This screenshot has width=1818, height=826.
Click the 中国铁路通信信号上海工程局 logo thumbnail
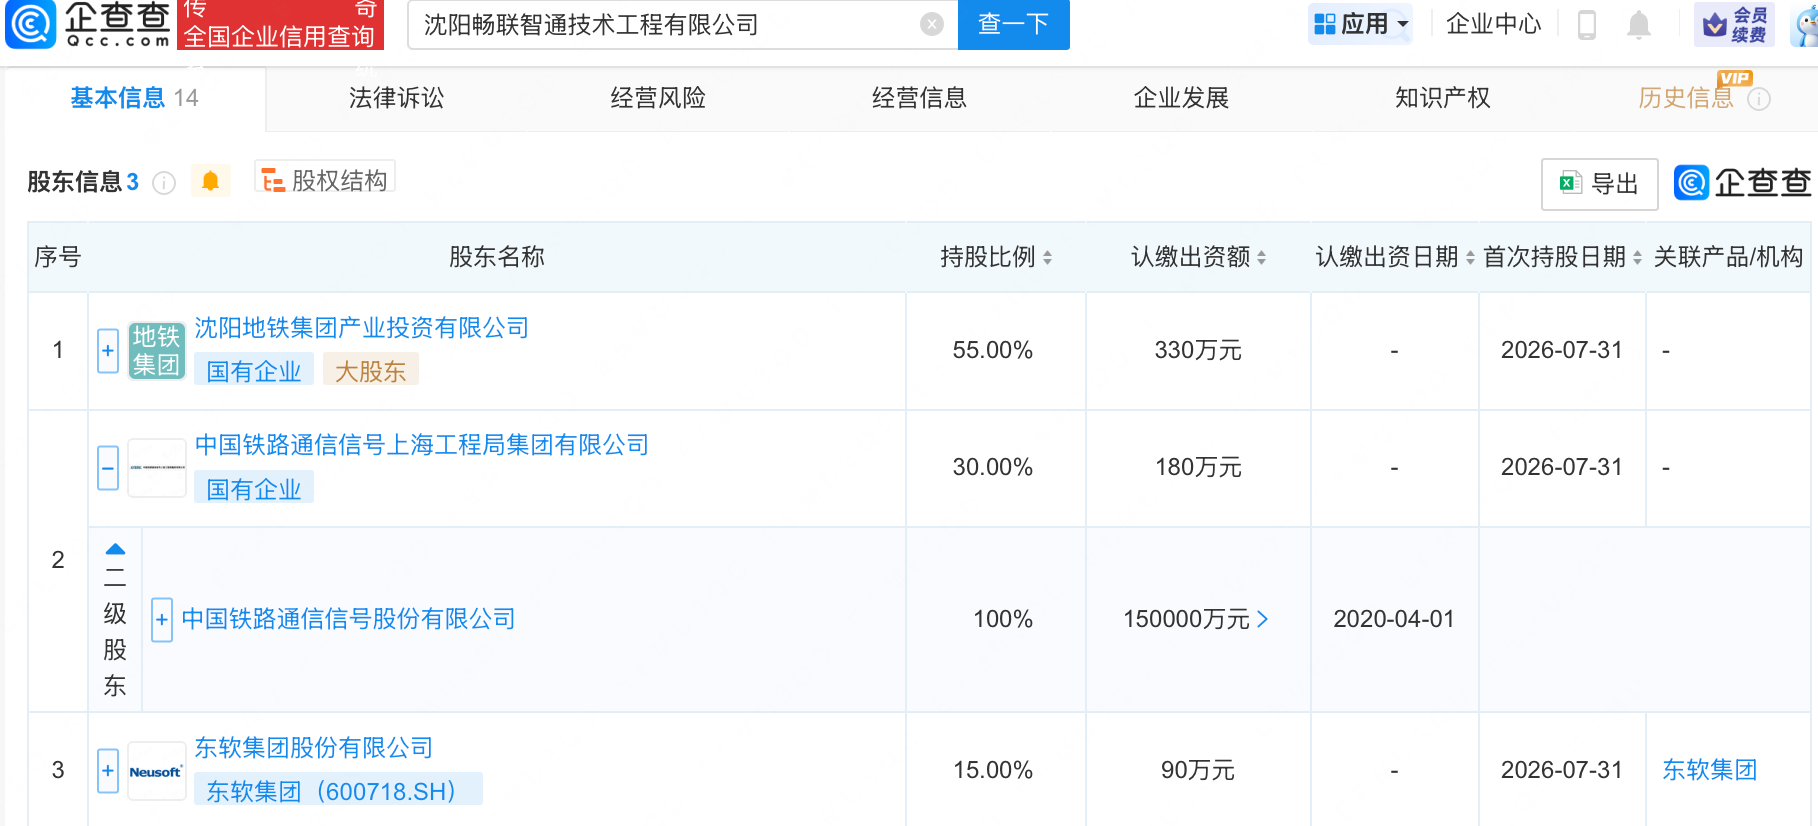[157, 467]
